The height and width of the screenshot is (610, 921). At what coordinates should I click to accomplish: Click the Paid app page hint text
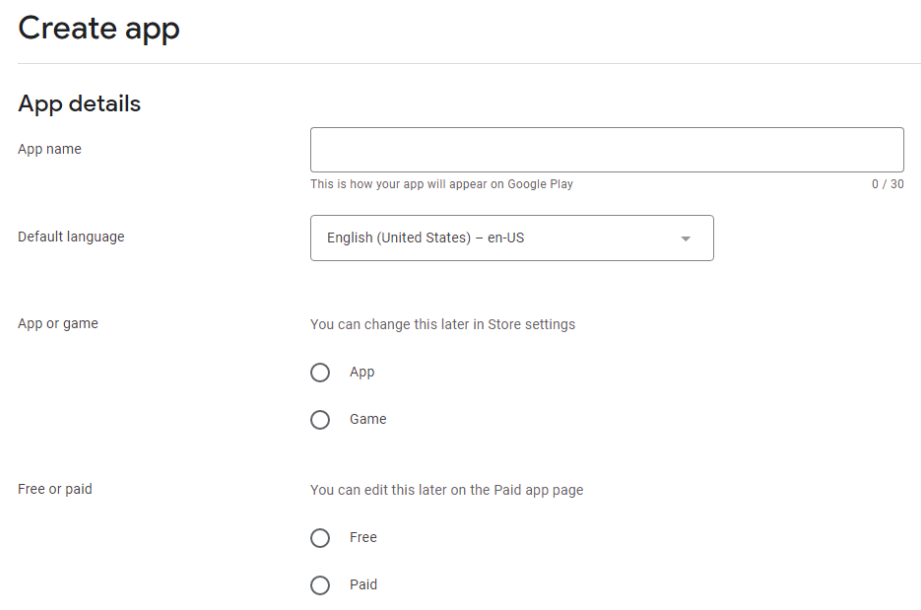tap(446, 490)
